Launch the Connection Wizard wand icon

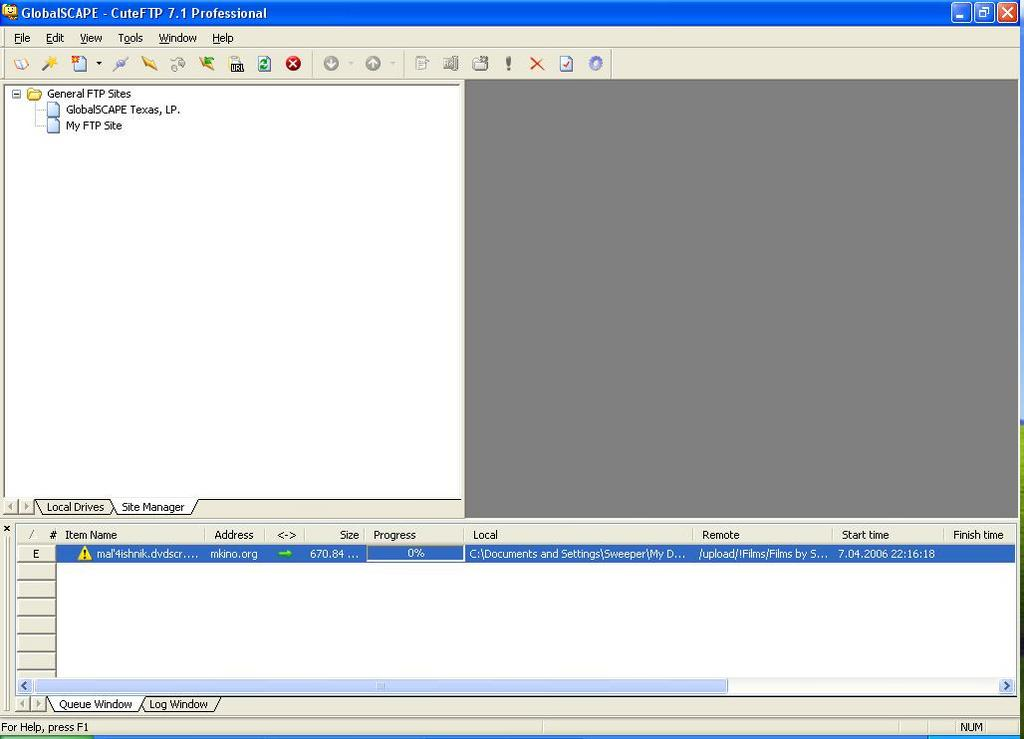coord(49,64)
